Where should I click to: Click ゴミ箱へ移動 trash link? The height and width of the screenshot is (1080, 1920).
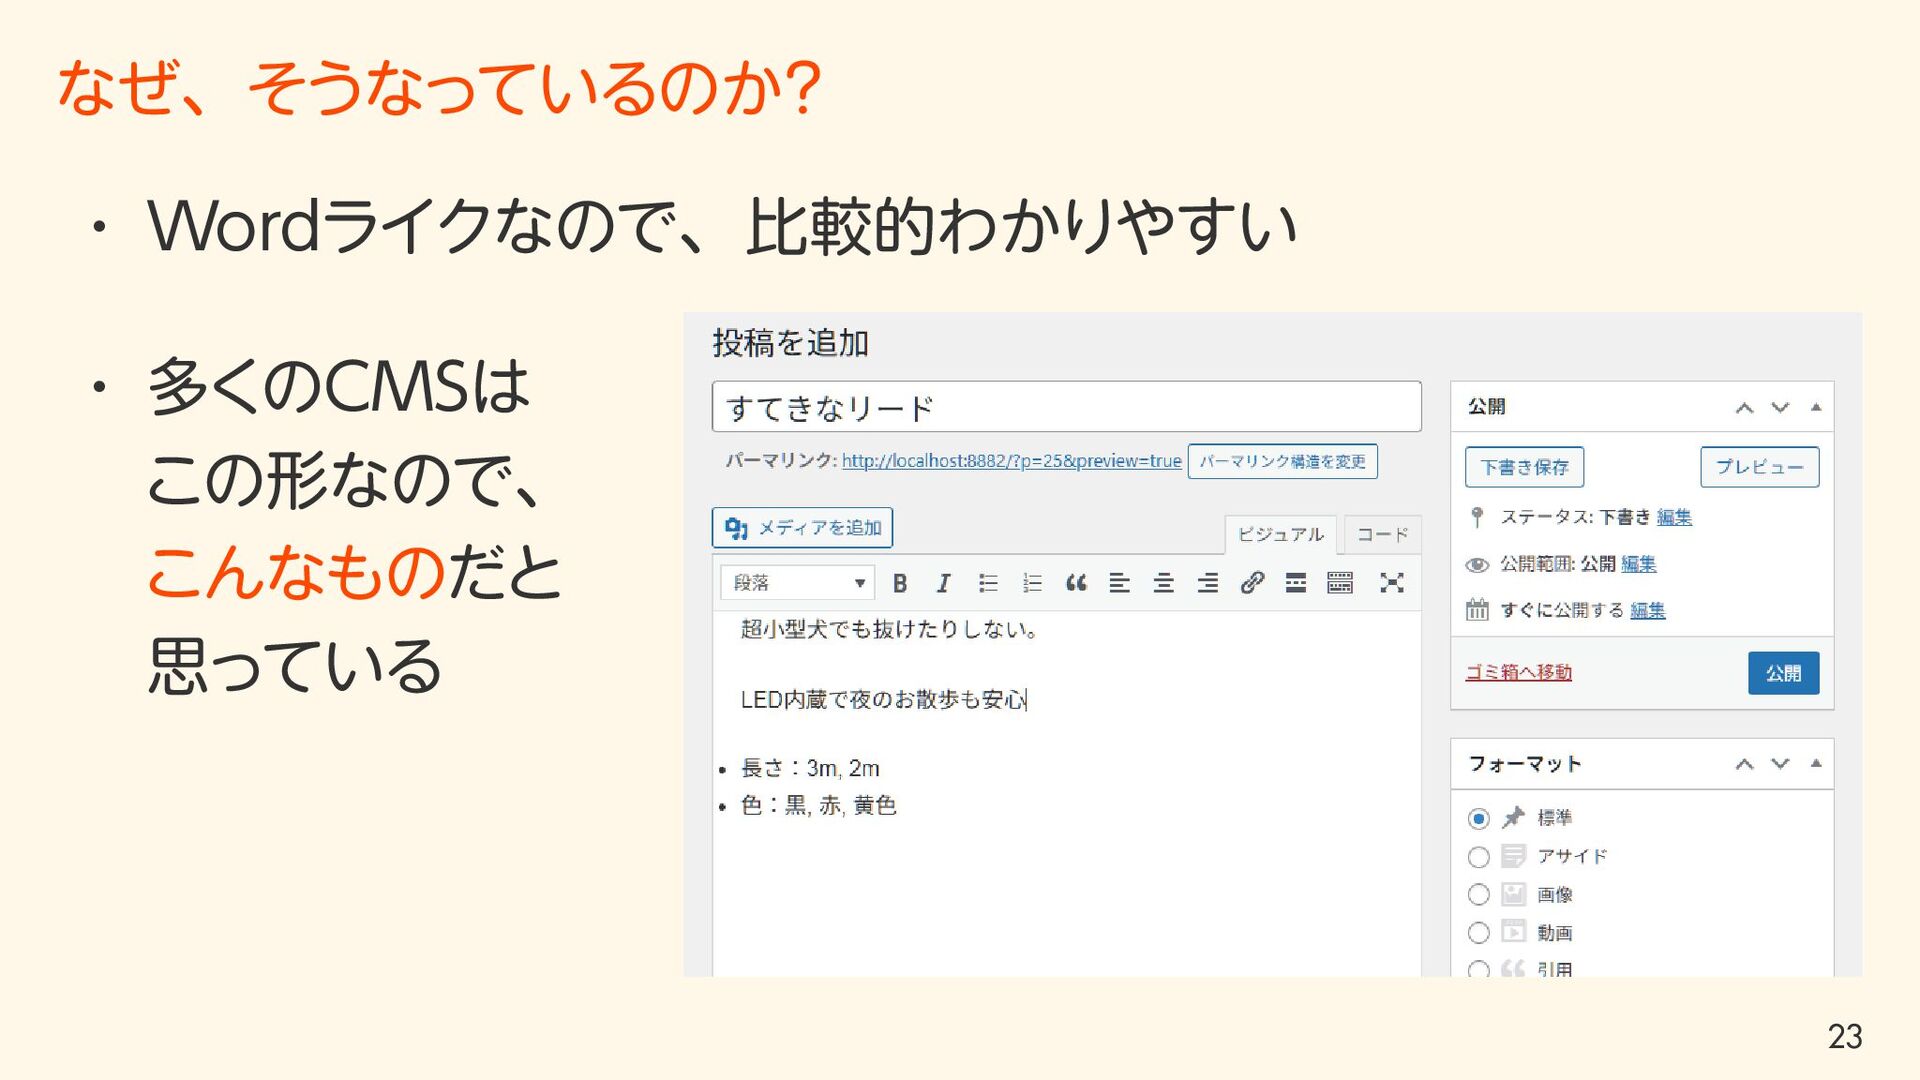pos(1518,672)
